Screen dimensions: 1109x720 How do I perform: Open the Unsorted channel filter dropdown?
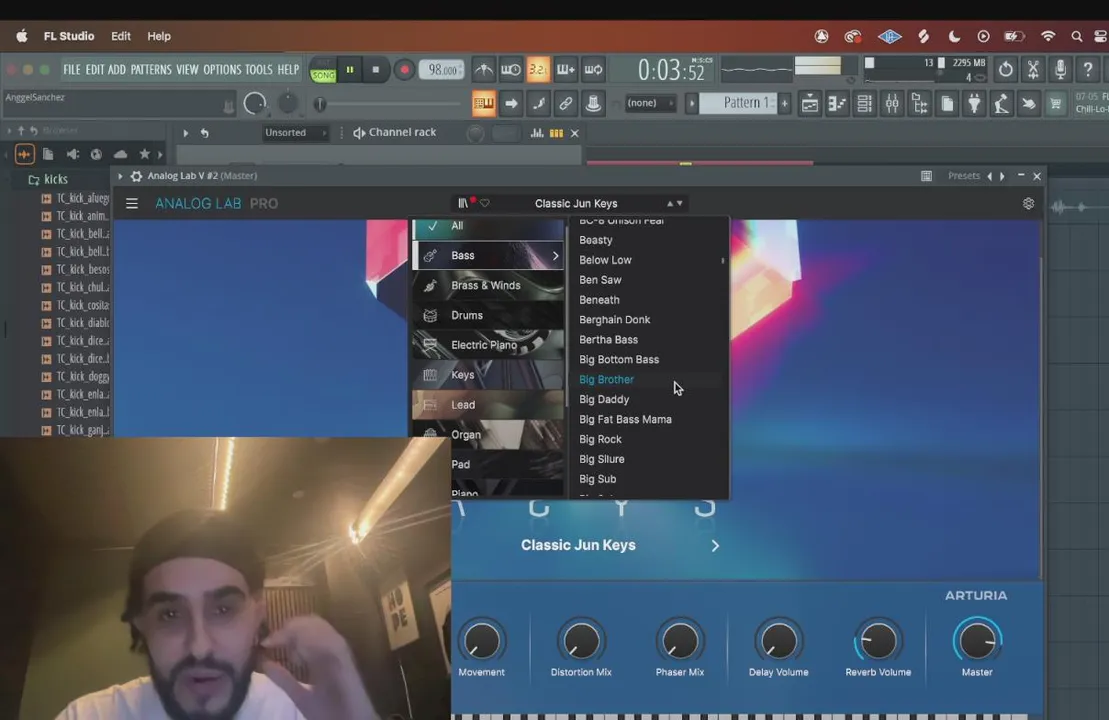(x=294, y=133)
